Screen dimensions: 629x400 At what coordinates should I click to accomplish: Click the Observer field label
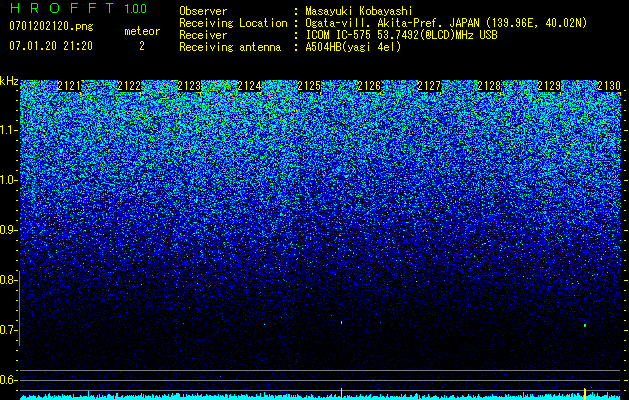point(203,11)
